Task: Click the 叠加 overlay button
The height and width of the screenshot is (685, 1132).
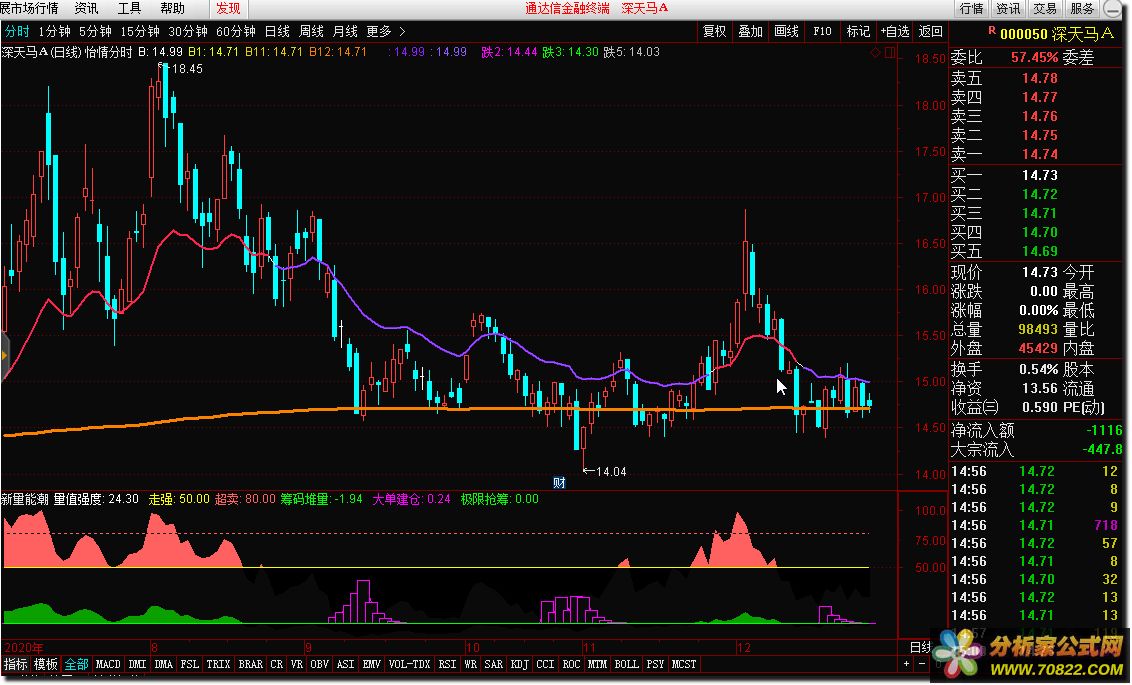Action: point(751,32)
